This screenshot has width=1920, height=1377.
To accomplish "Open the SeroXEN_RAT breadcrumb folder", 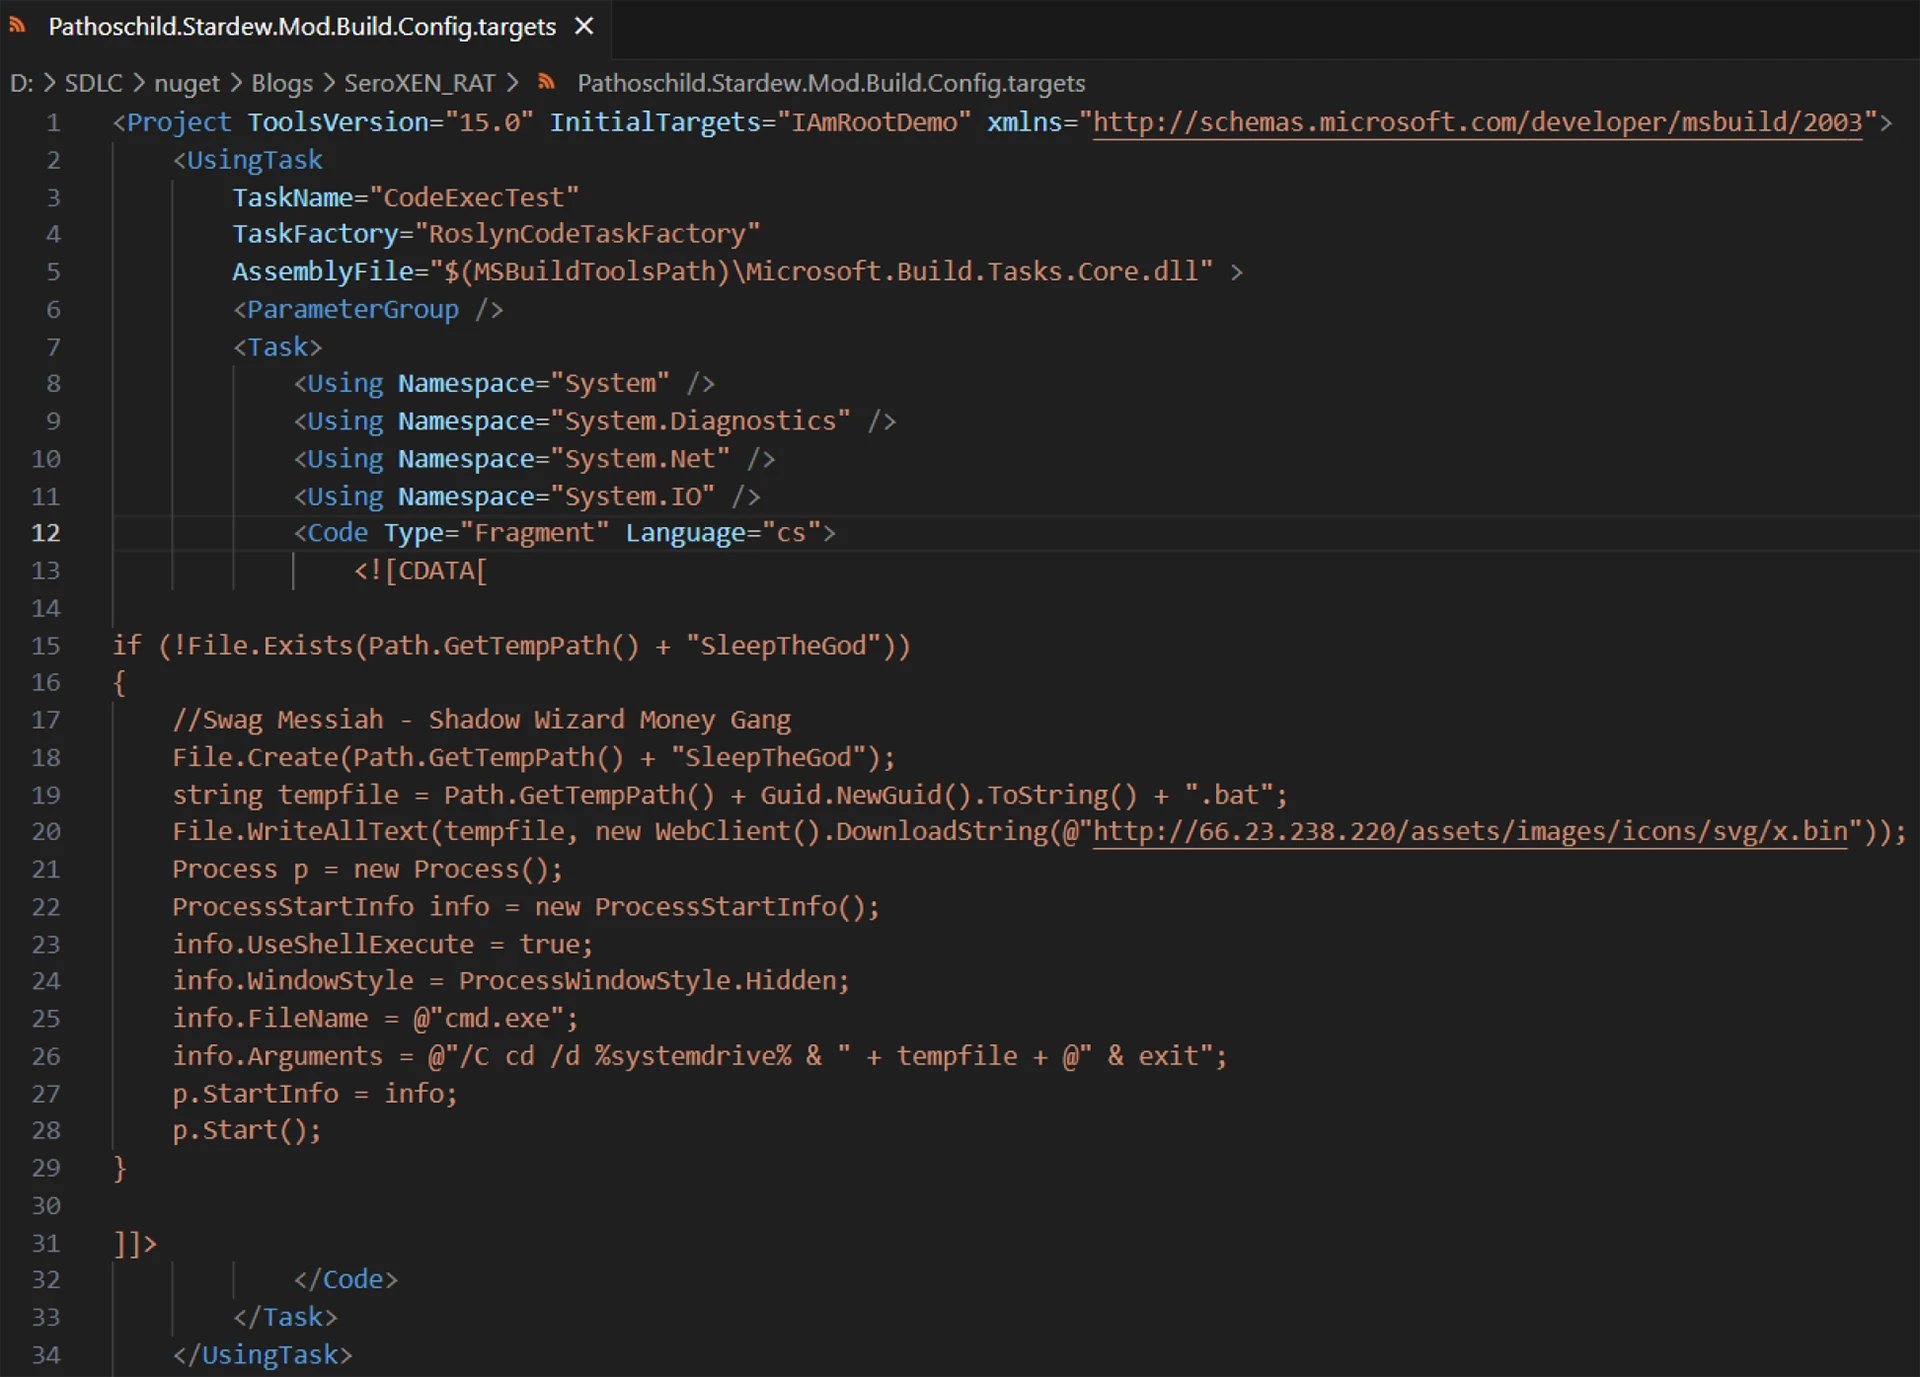I will click(420, 83).
